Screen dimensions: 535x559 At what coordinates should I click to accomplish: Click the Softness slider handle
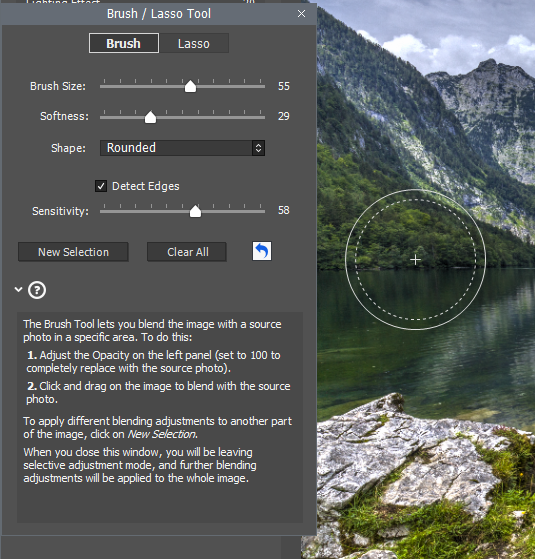pos(150,117)
